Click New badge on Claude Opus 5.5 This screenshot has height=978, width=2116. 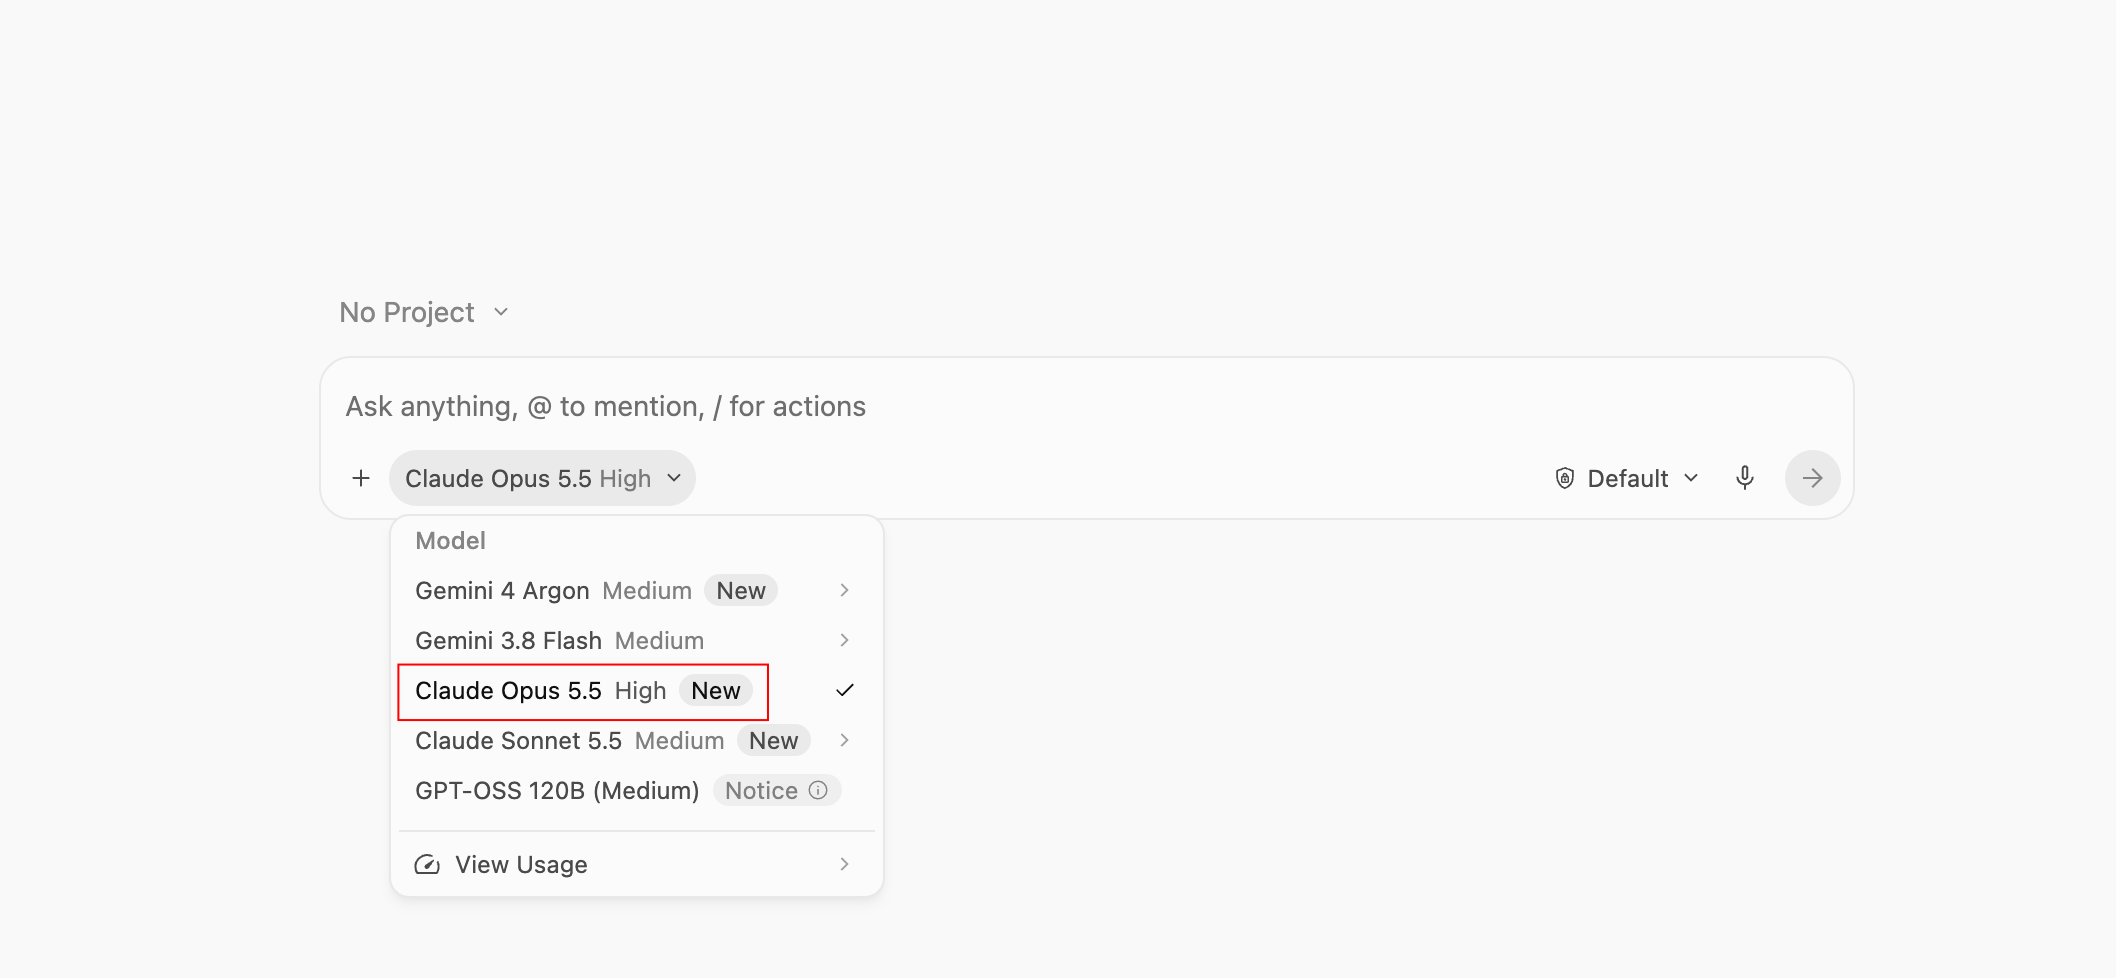coord(716,690)
